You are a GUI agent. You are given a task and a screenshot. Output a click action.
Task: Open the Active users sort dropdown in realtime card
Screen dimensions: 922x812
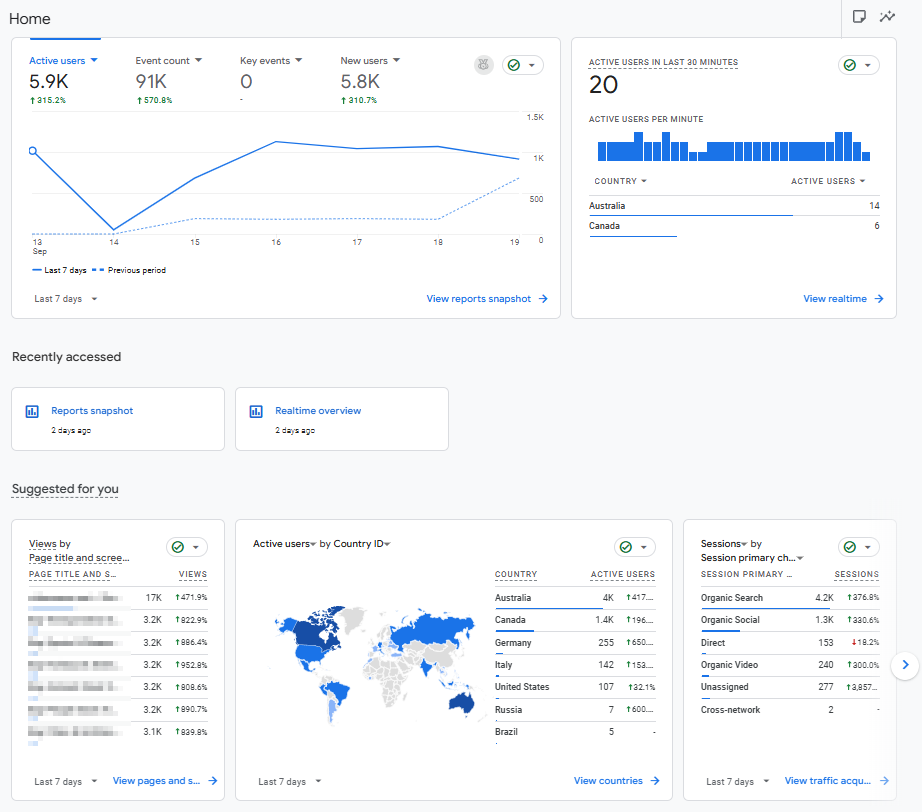(828, 181)
